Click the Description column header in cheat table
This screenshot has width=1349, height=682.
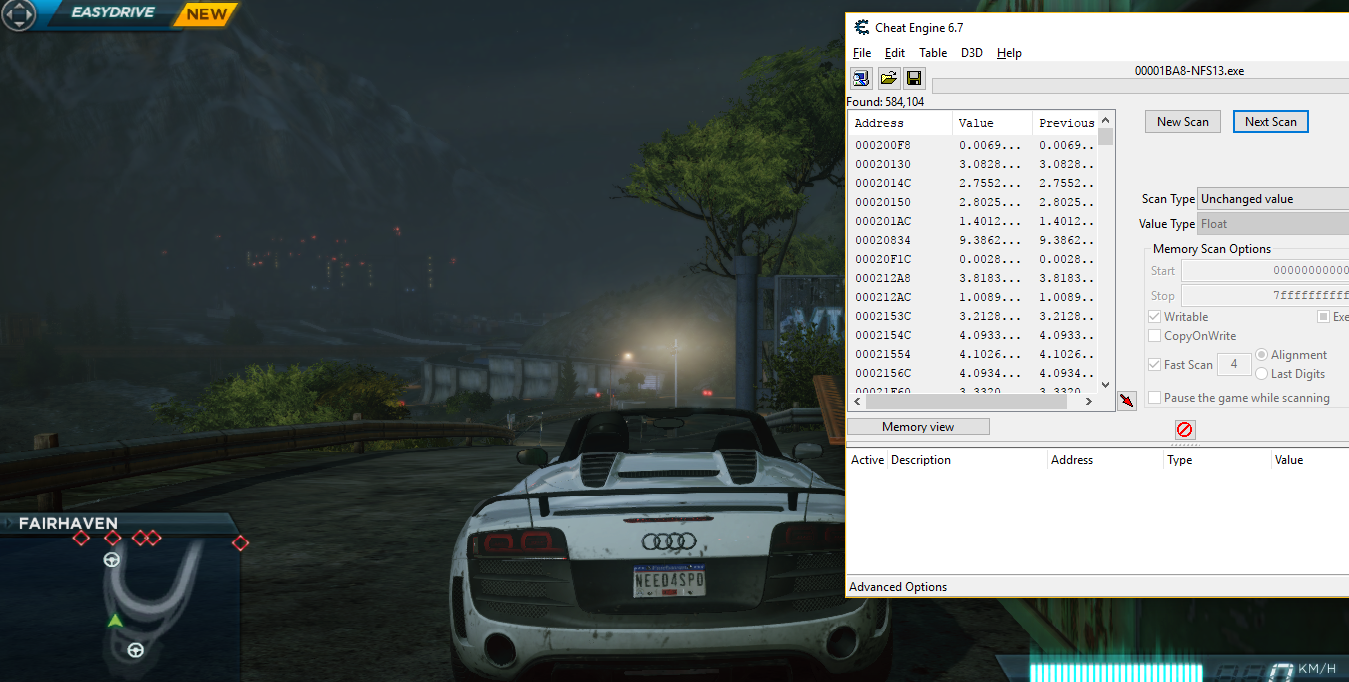[x=967, y=460]
